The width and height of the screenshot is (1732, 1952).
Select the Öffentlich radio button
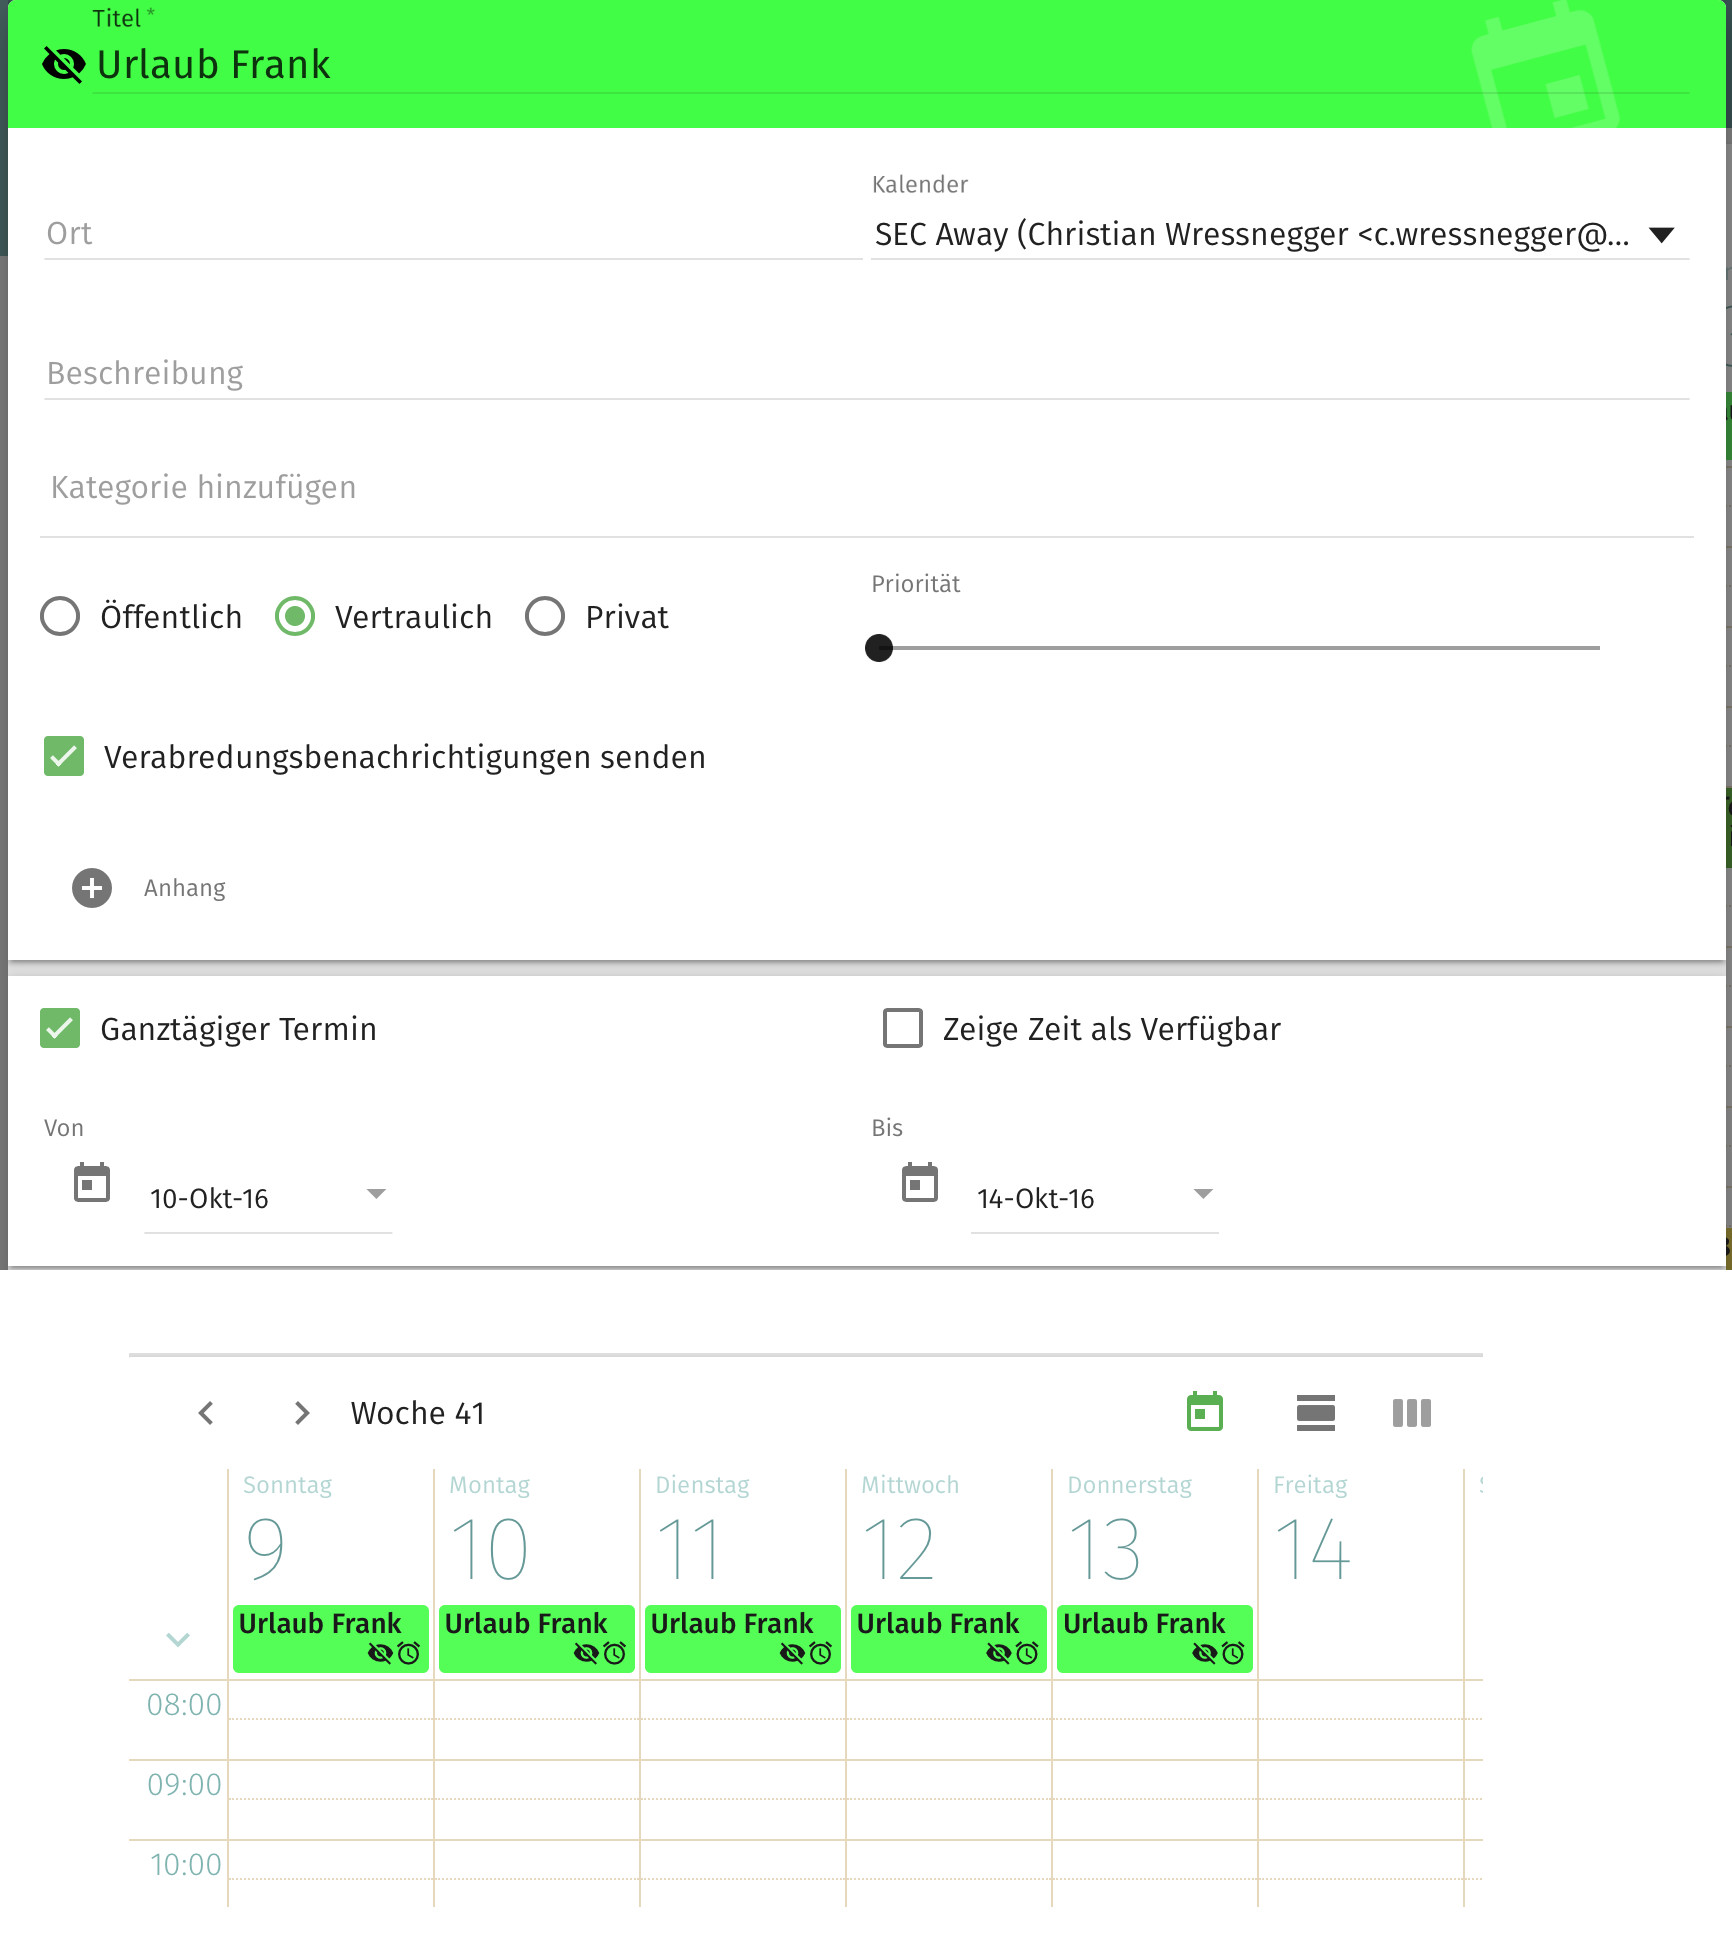coord(60,616)
